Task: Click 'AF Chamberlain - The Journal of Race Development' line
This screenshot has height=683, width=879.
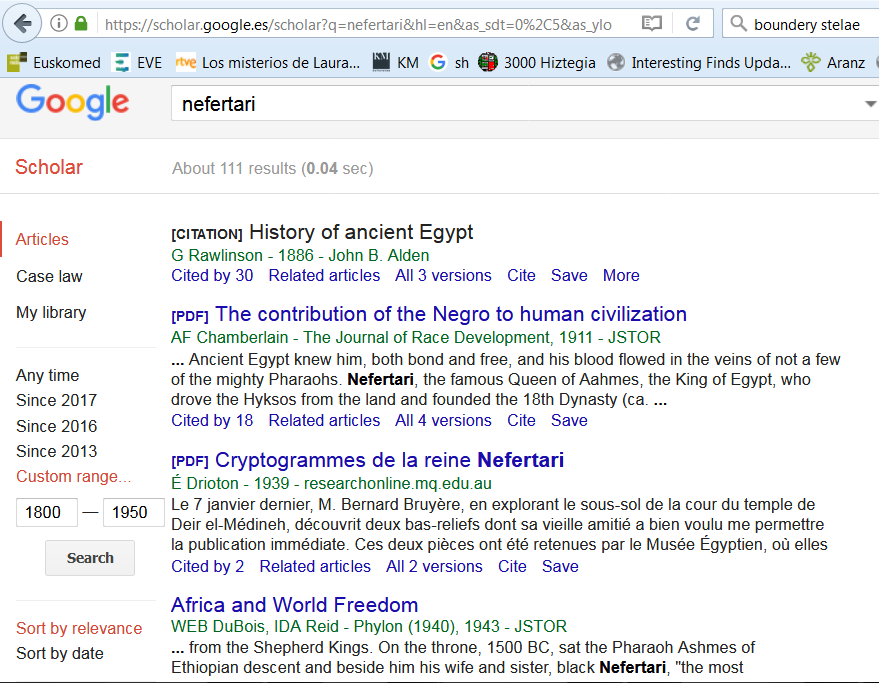Action: pos(416,337)
